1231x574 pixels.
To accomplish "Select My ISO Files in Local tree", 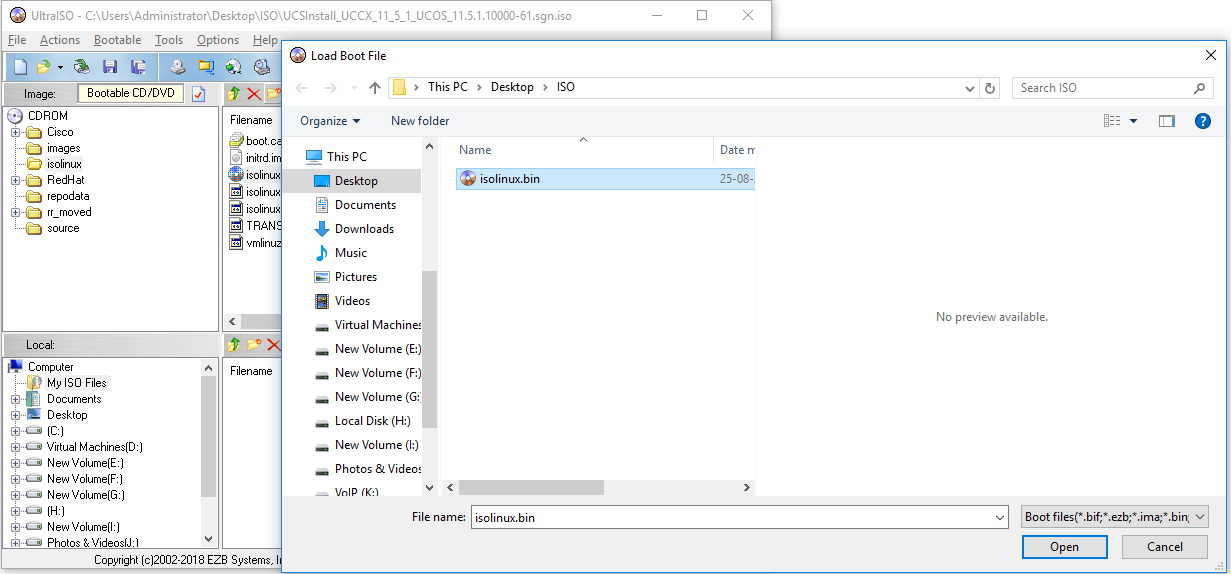I will [76, 383].
